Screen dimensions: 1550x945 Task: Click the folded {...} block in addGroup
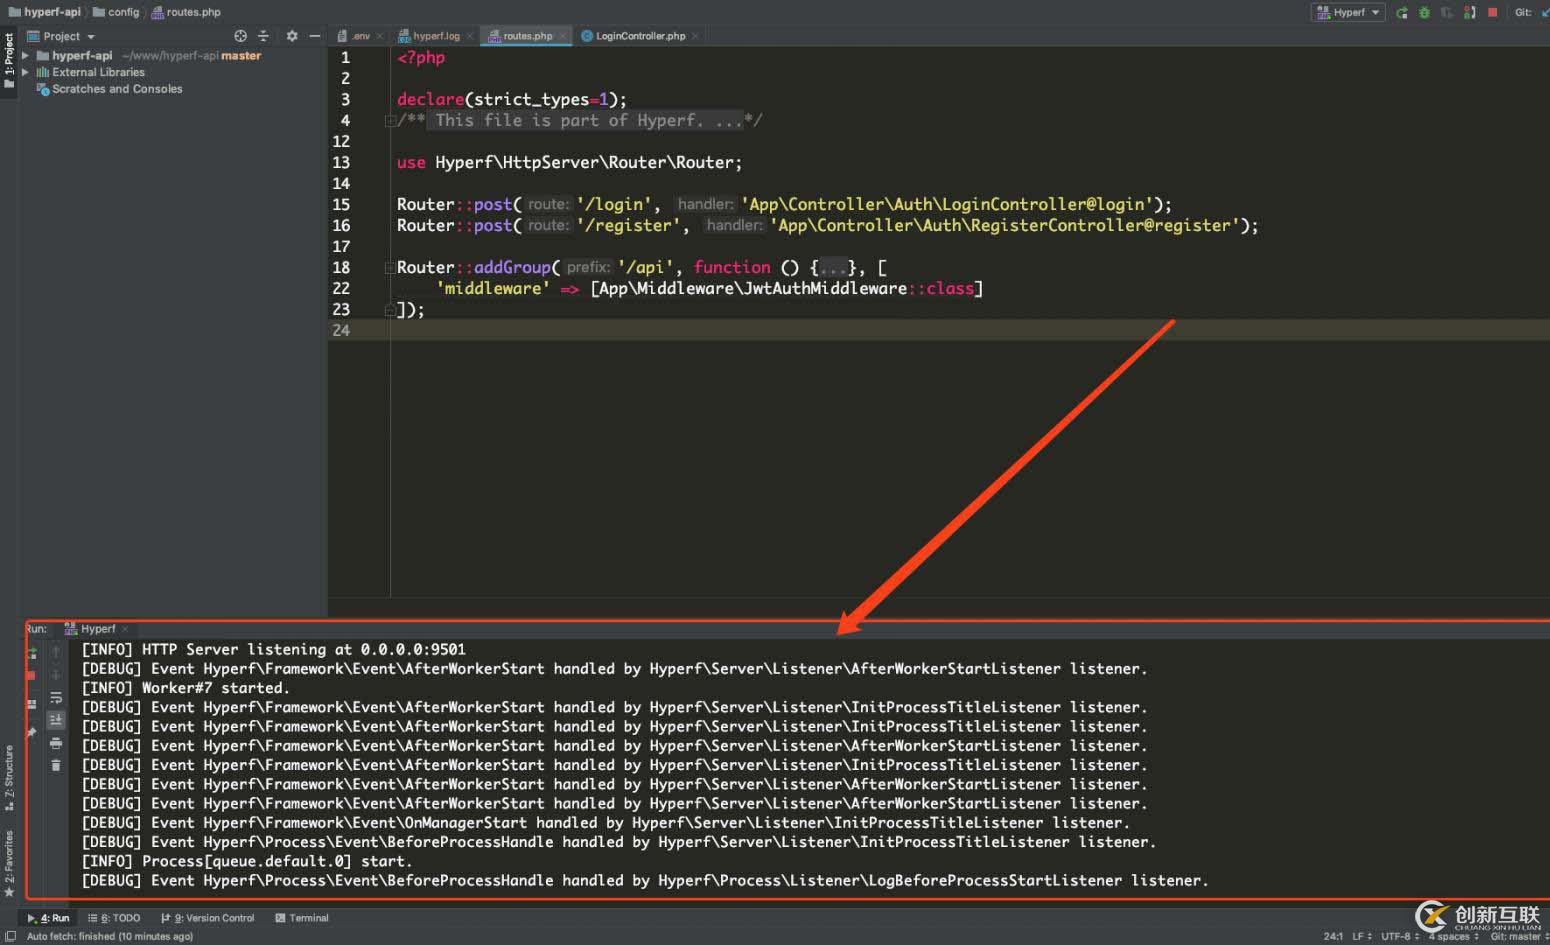[833, 268]
